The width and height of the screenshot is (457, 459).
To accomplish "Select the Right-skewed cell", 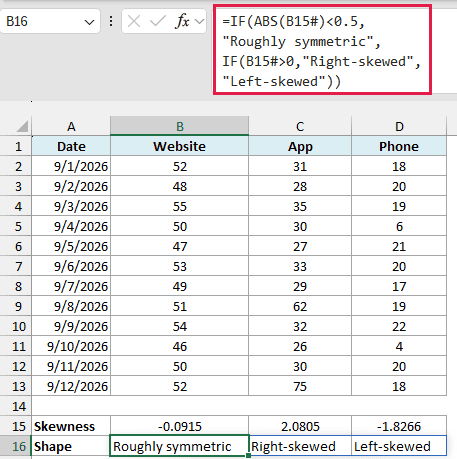I will pyautogui.click(x=300, y=446).
